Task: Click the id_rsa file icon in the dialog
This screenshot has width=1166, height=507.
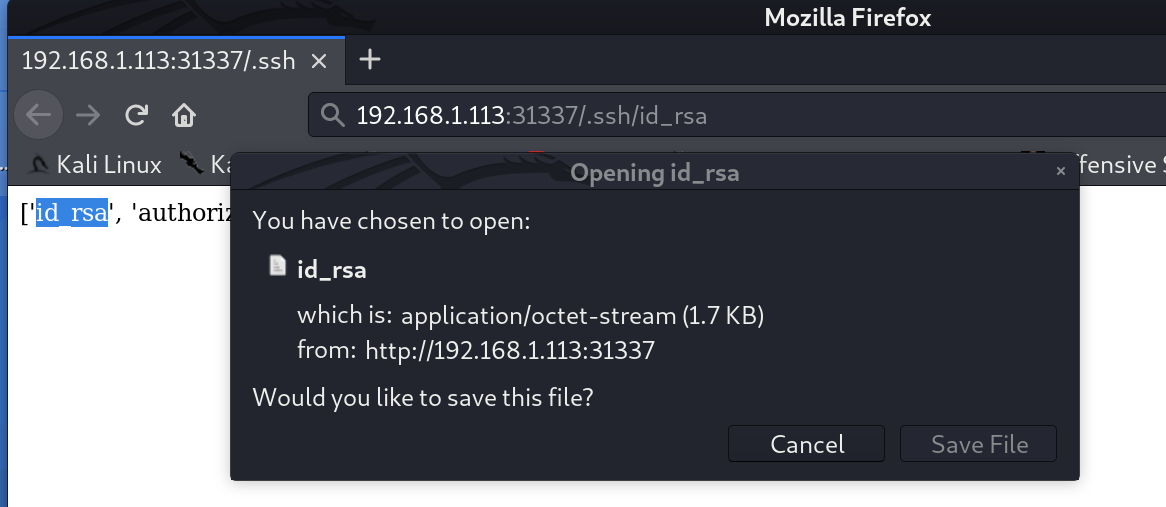Action: tap(278, 267)
